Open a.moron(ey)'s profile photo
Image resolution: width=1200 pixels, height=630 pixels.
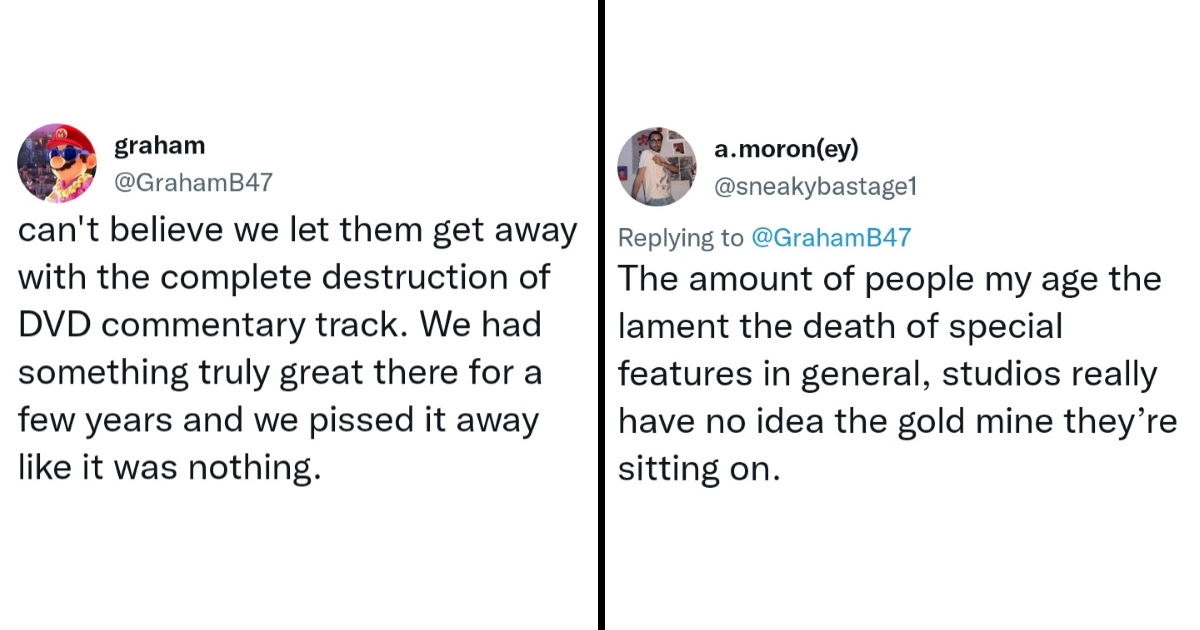[x=656, y=165]
